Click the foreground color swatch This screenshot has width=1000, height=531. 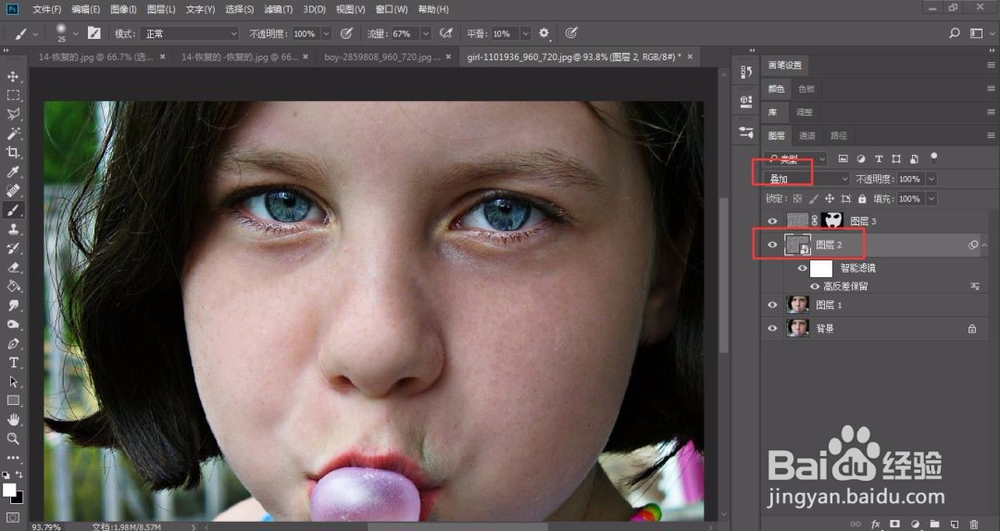9,490
